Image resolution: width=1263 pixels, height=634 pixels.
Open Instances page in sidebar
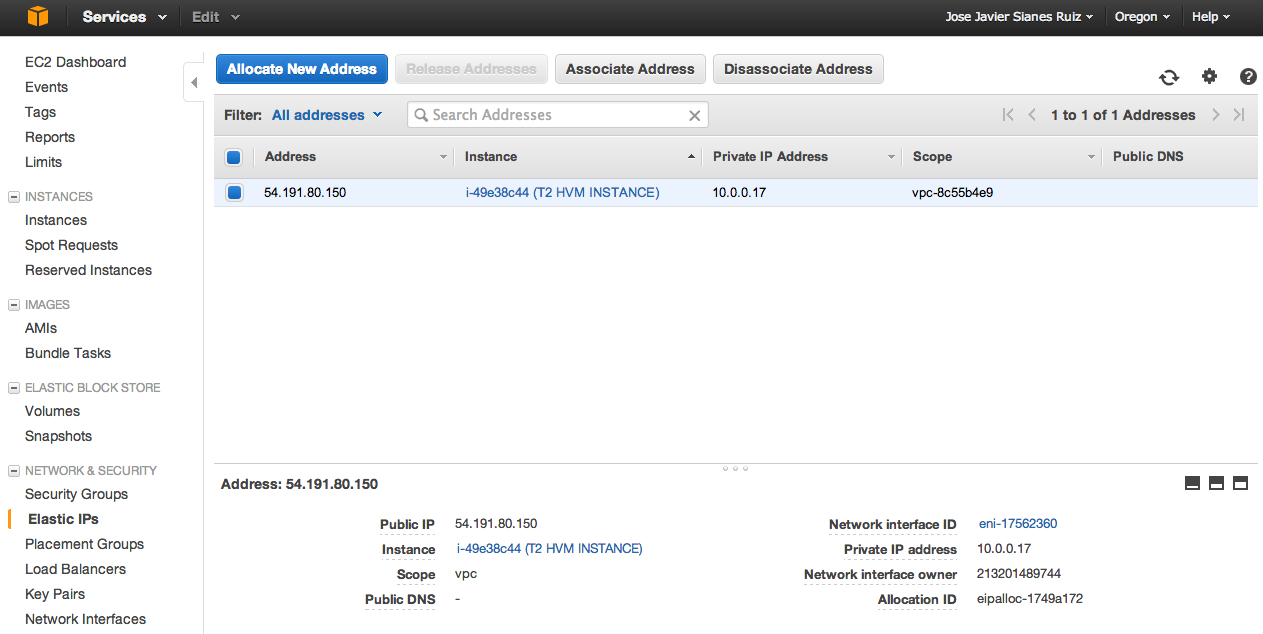tap(56, 220)
